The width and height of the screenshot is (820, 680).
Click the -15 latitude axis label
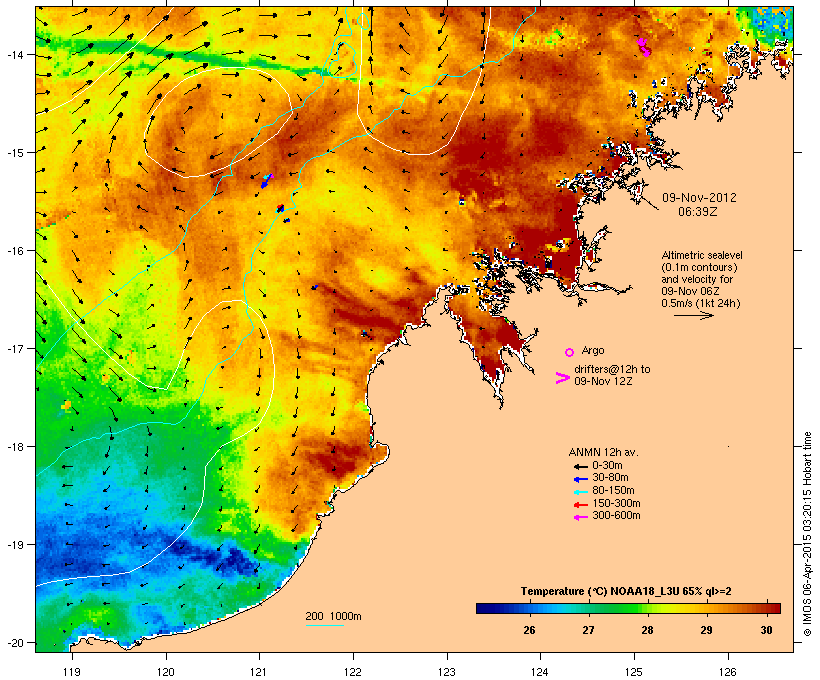click(15, 153)
